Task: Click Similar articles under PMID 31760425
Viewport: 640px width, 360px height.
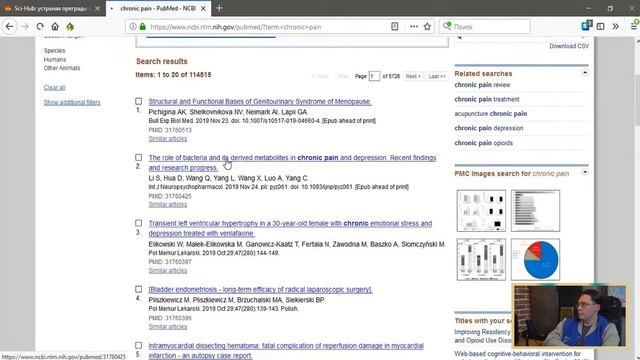Action: tap(168, 204)
